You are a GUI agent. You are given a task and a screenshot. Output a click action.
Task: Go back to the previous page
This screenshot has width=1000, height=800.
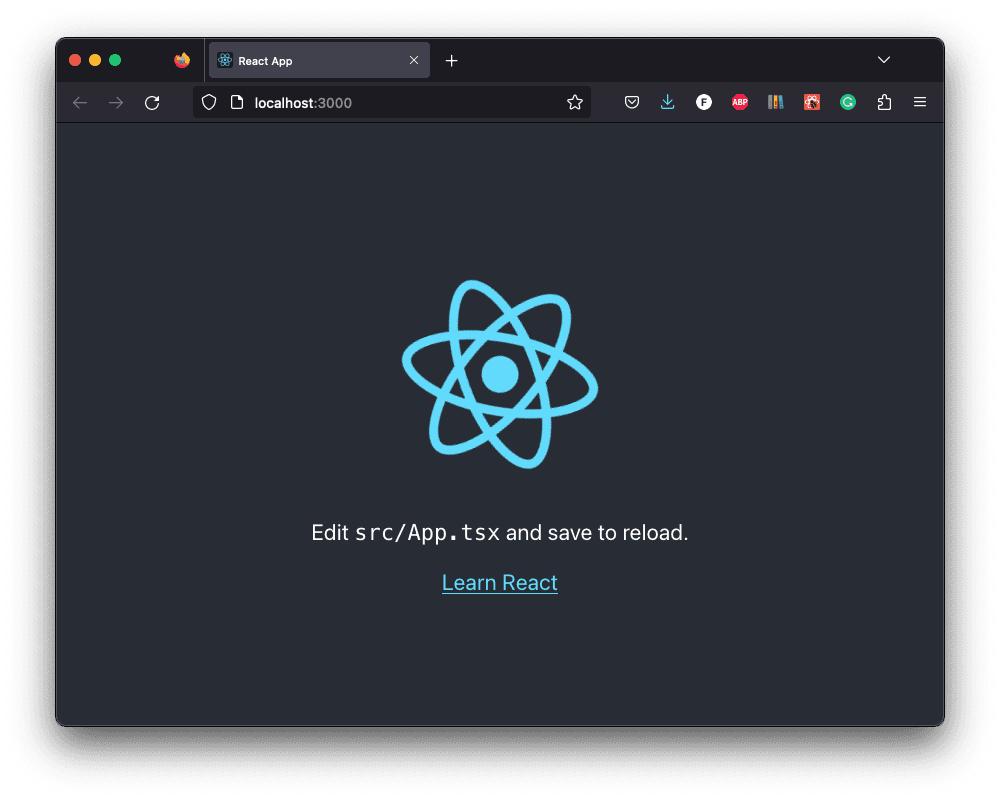pos(80,103)
